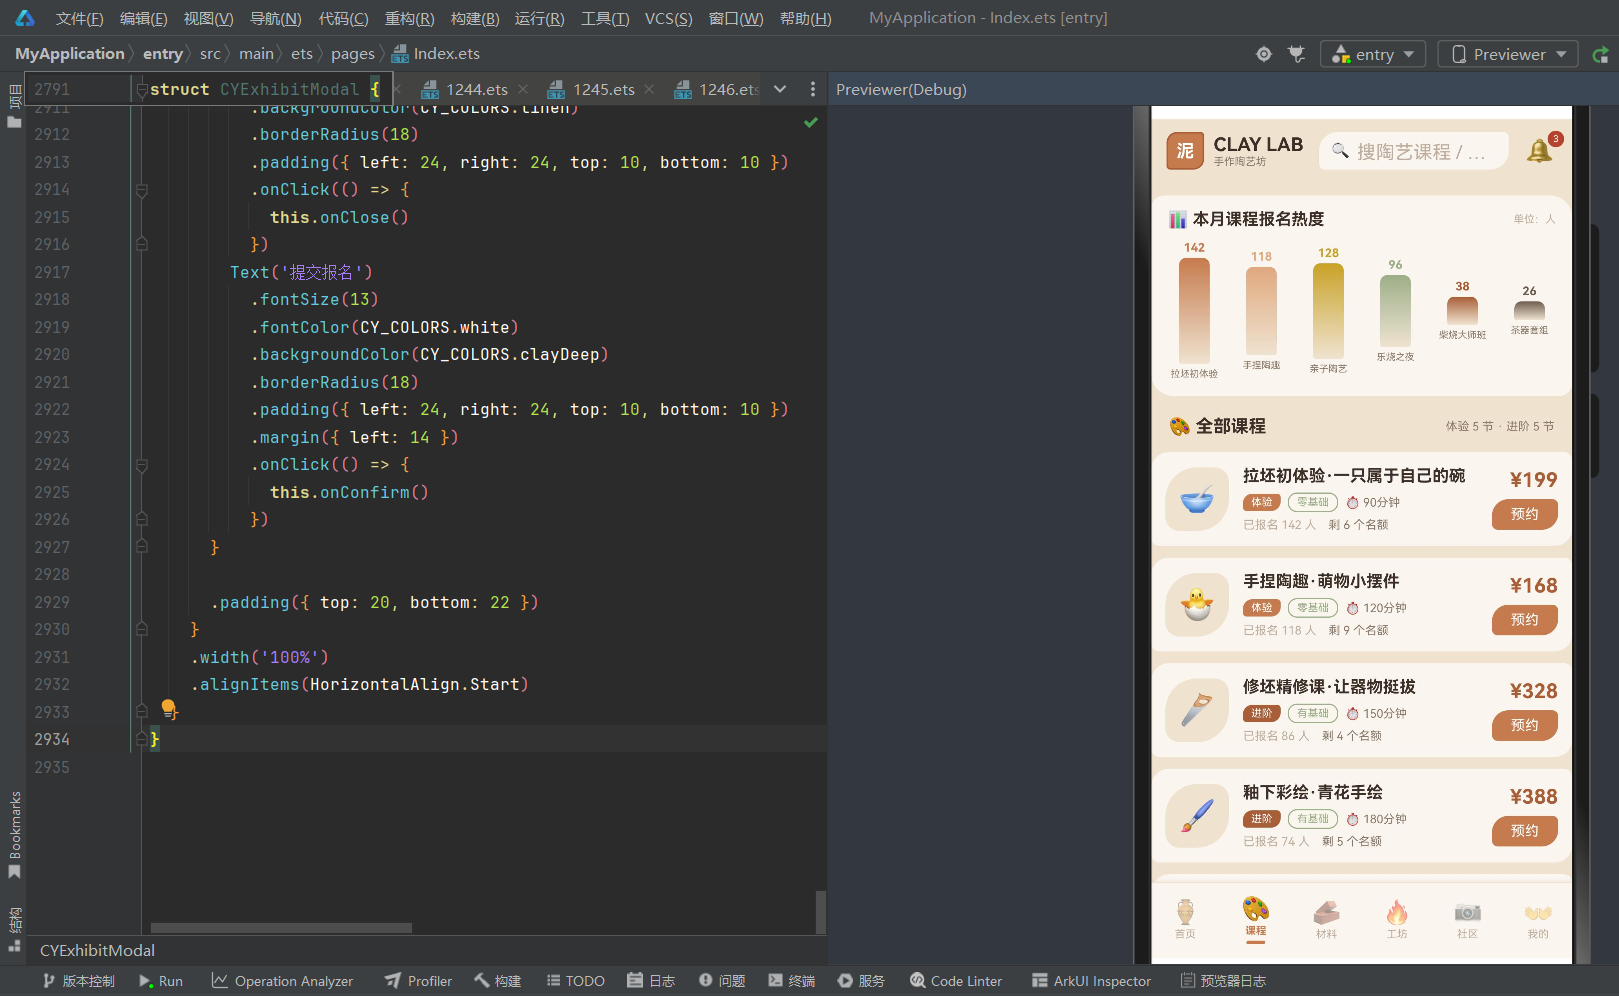Screen dimensions: 1619x996
Task: Click 预约 for the ¥168 手捏陶趣 course
Action: 1524,620
